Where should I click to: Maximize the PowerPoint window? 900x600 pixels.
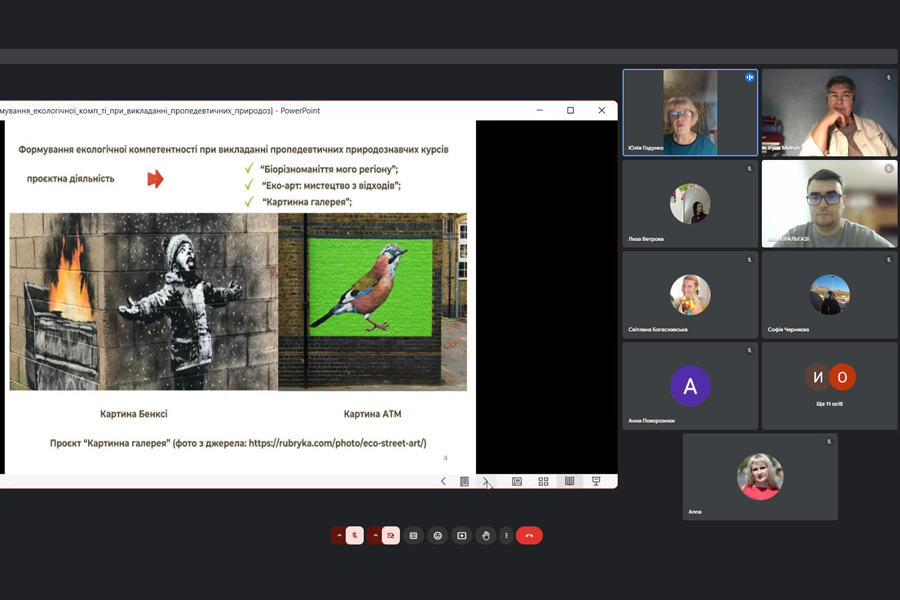[570, 110]
